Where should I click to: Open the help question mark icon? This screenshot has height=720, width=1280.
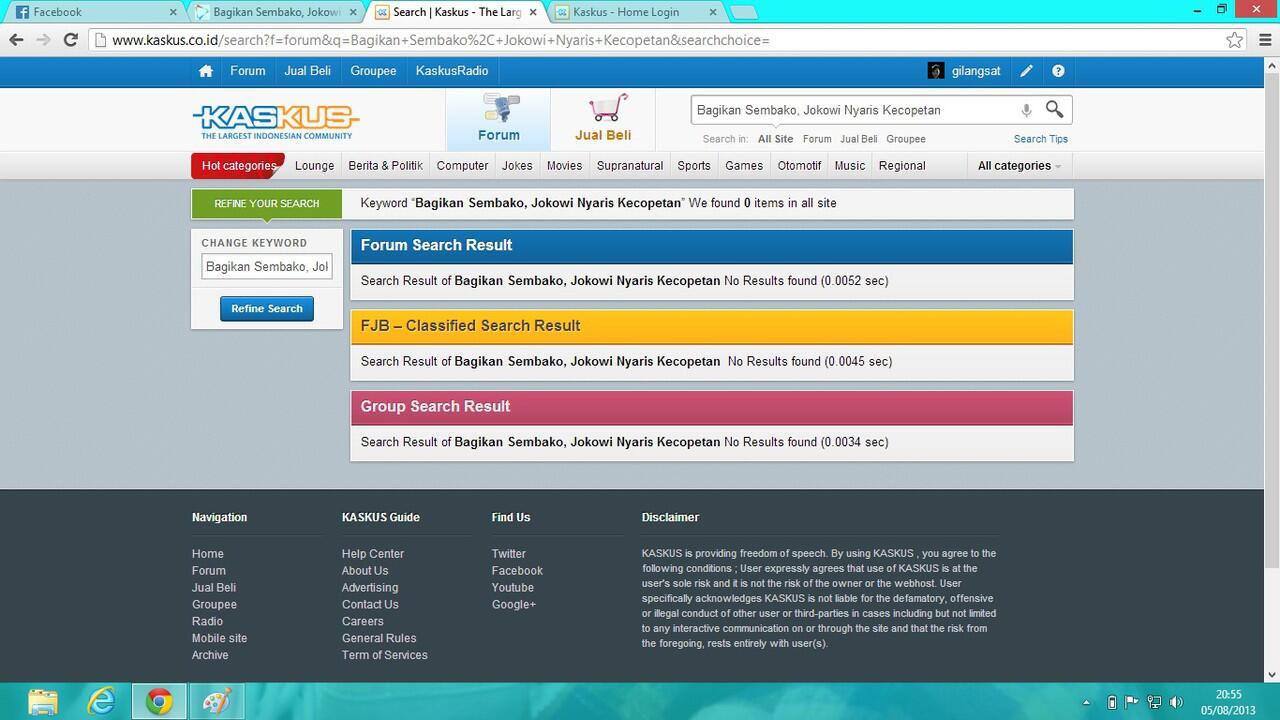[1058, 71]
